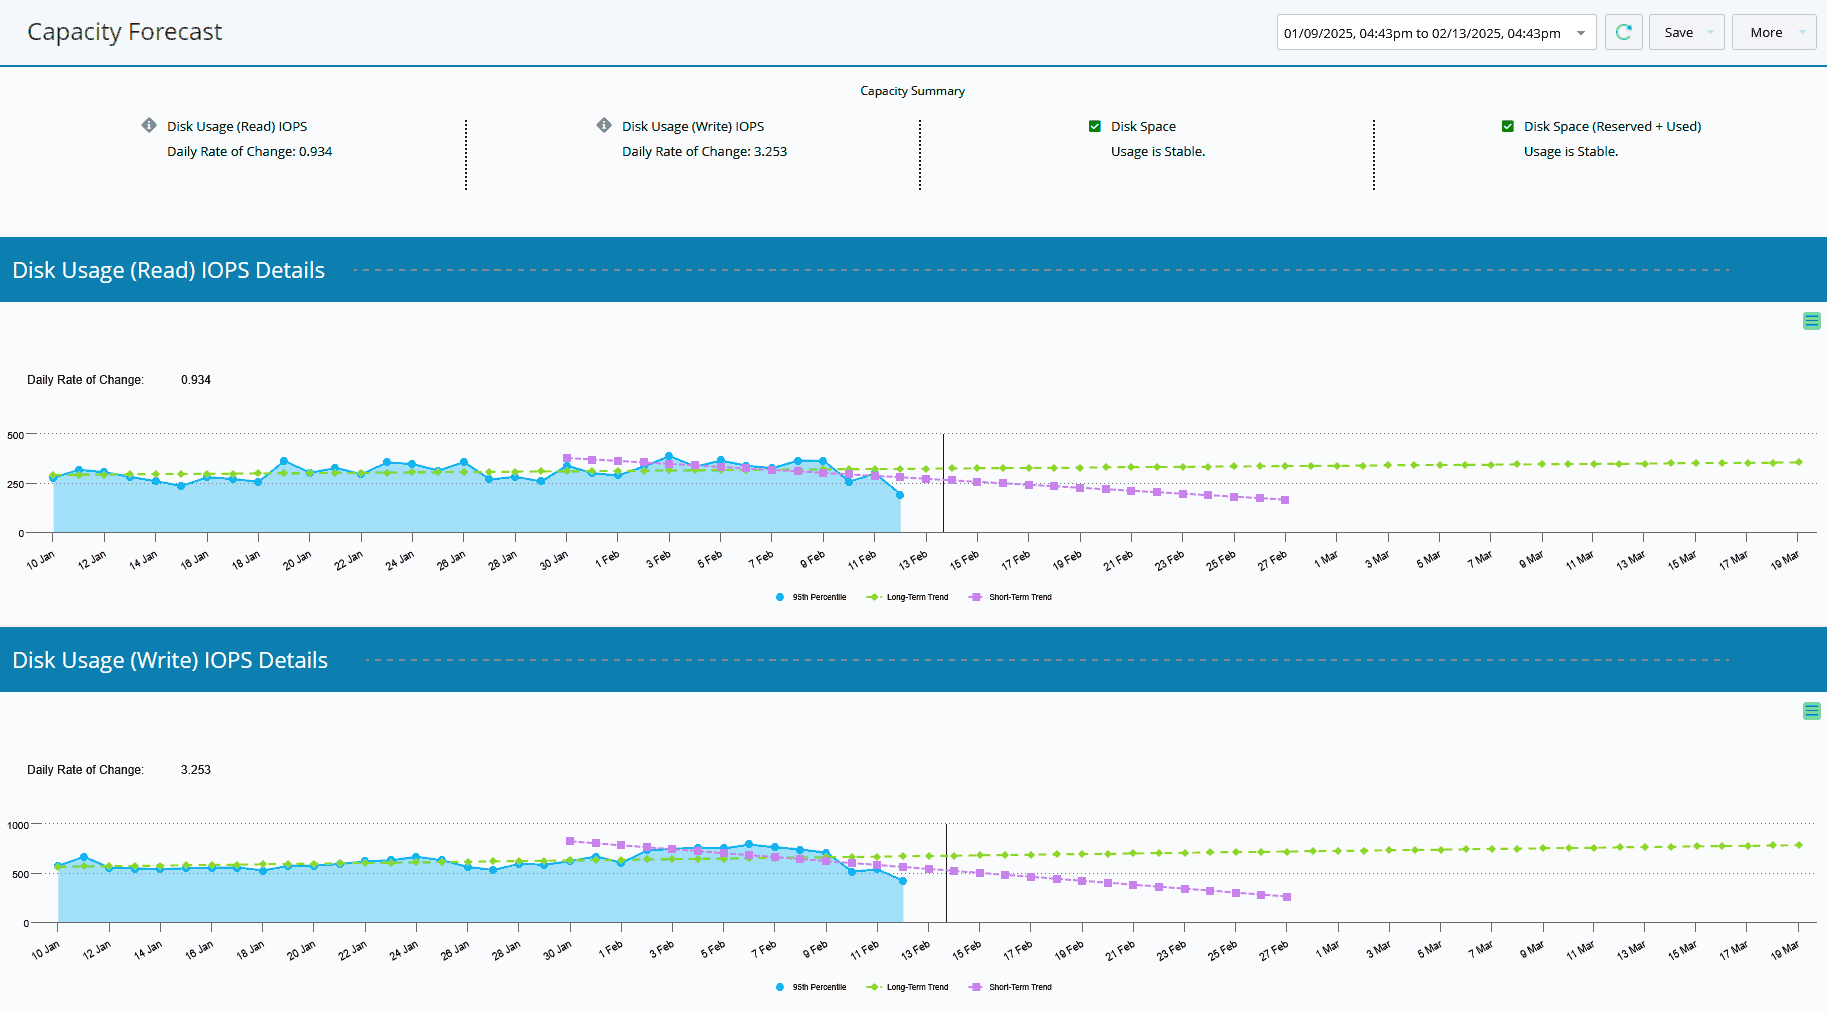Click Write chart daily rate value 3.253

click(196, 770)
